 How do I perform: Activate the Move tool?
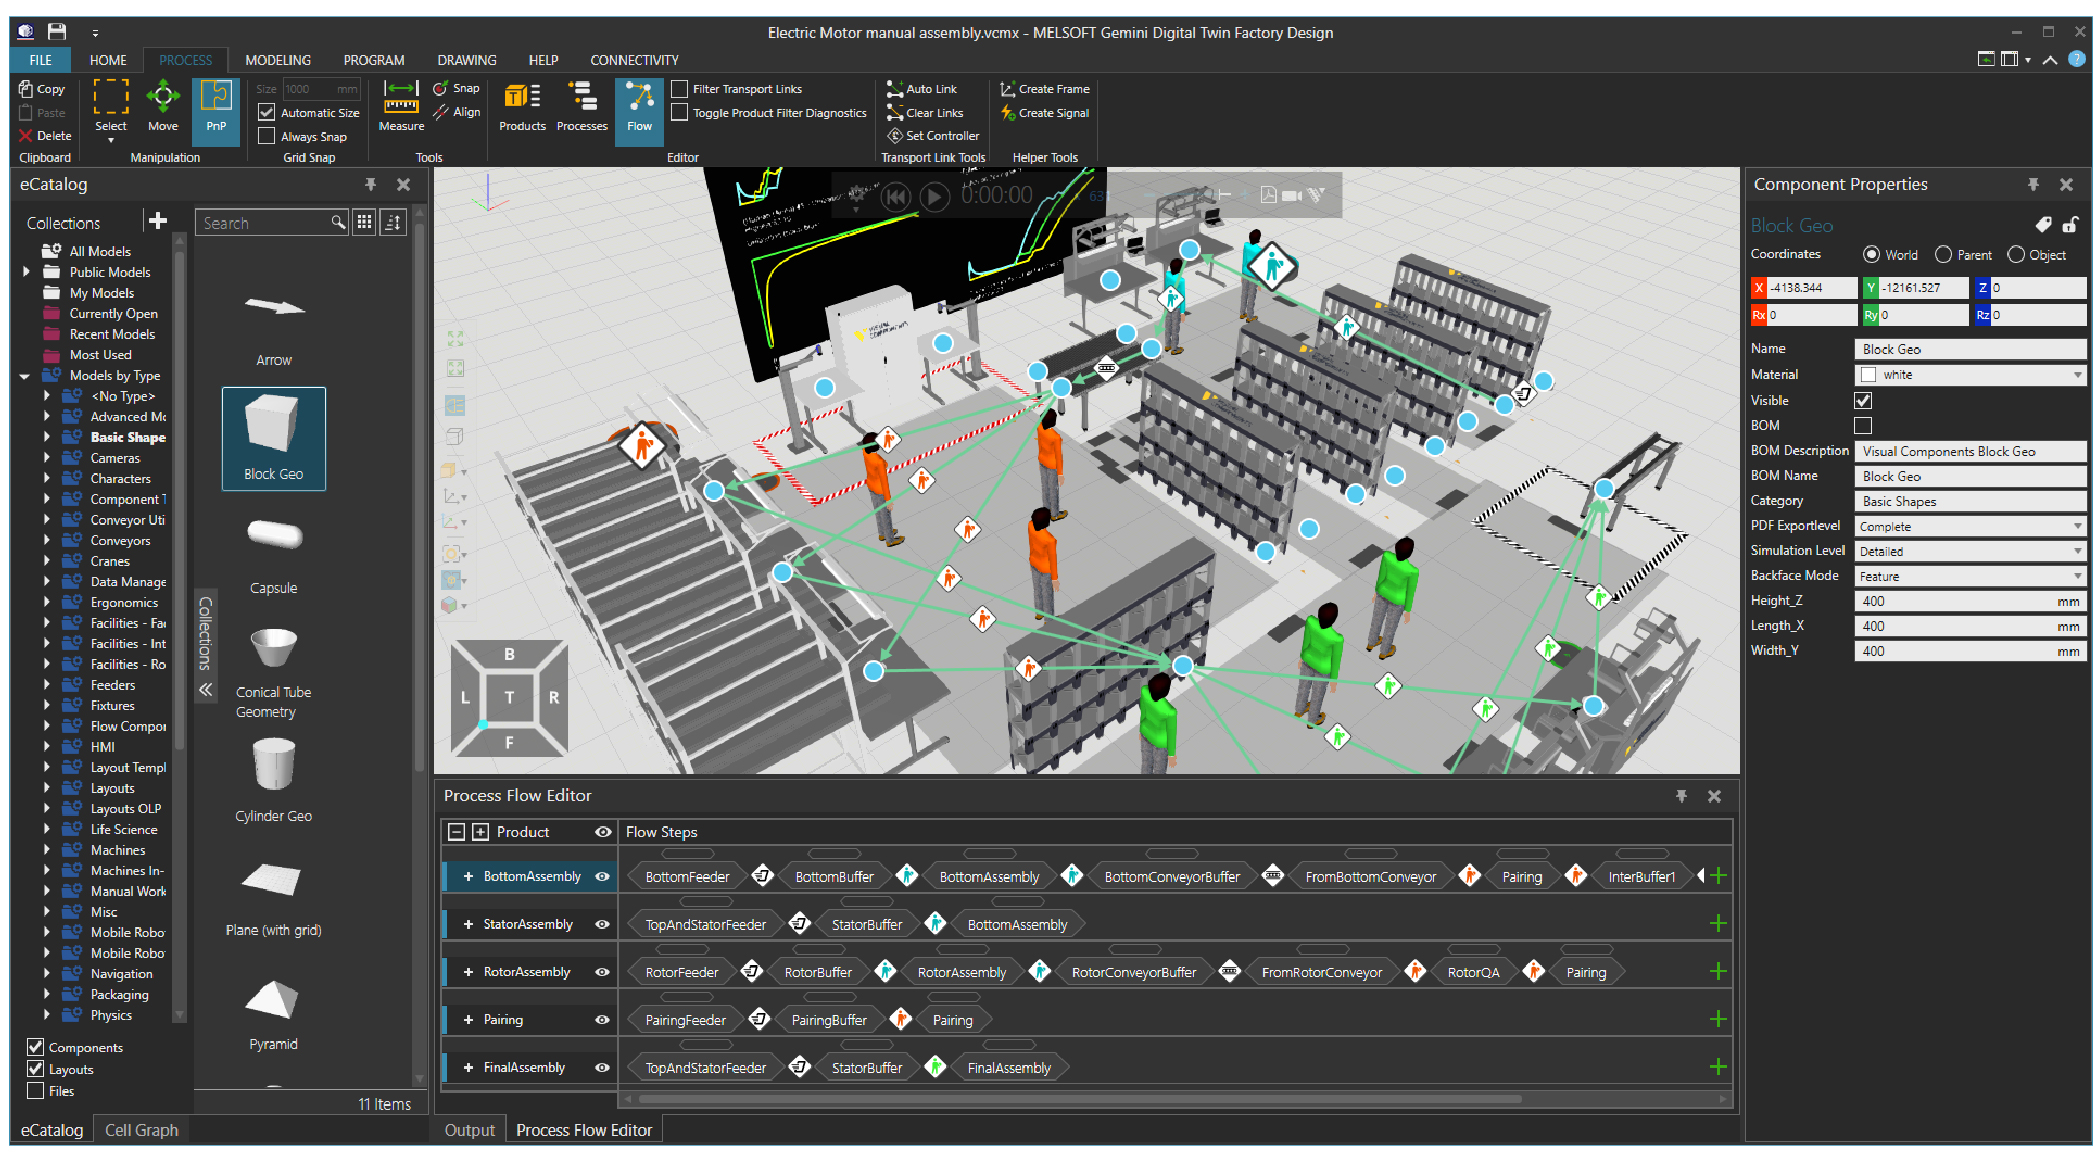[x=162, y=108]
